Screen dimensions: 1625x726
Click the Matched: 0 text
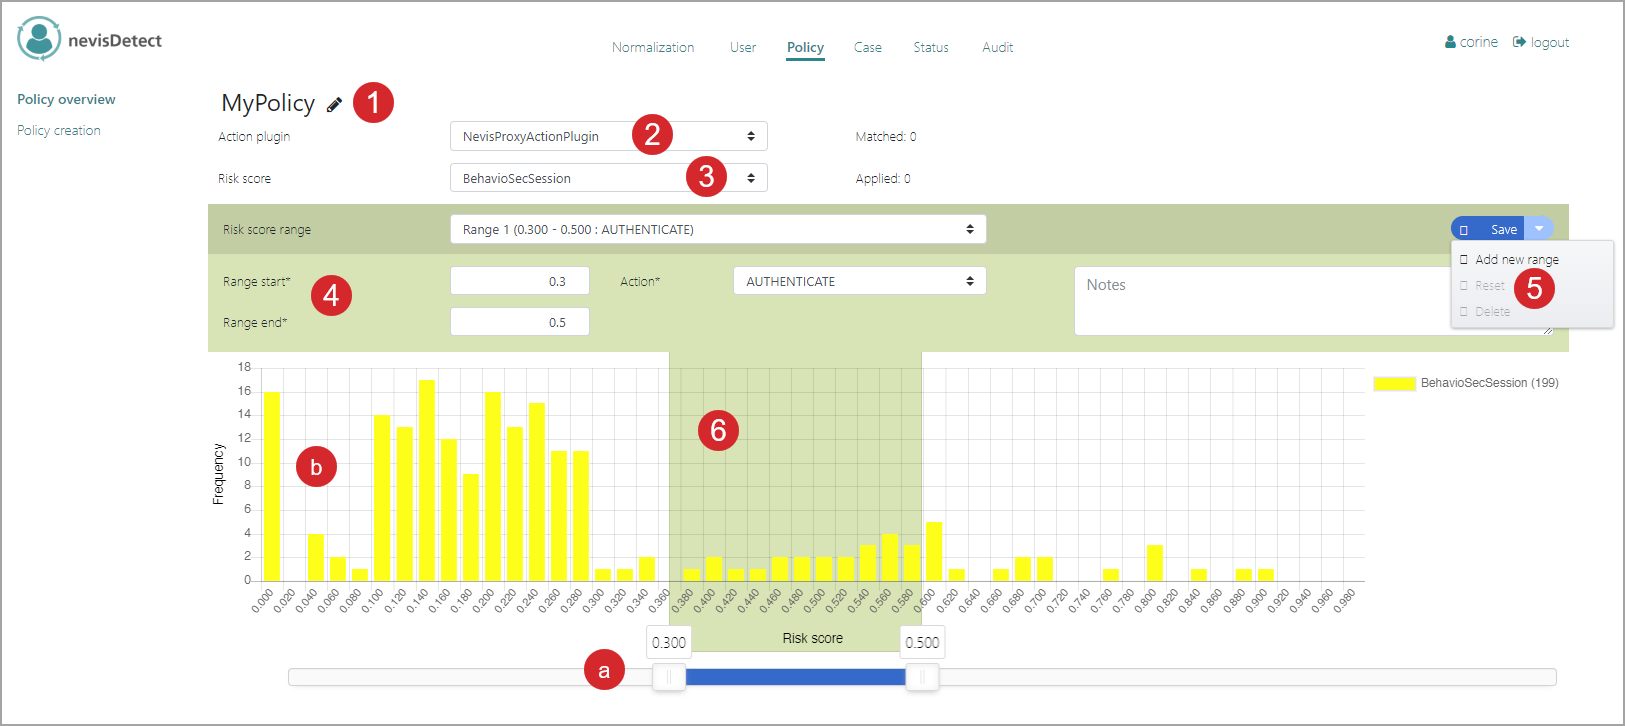coord(886,136)
